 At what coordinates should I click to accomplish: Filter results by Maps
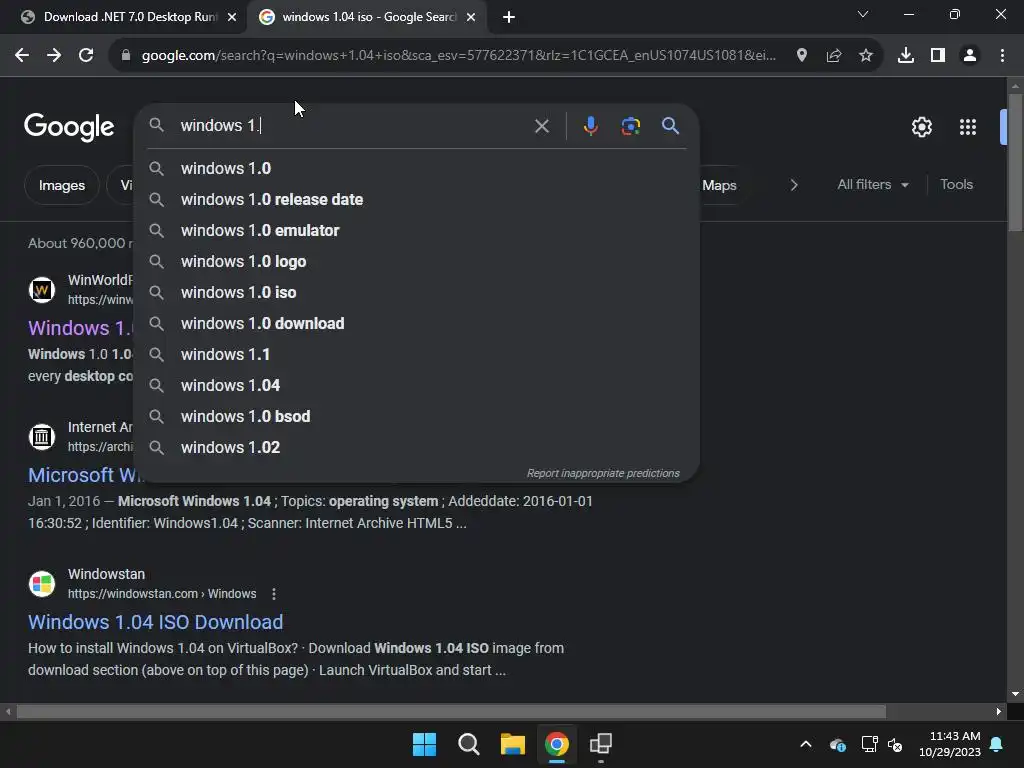[719, 185]
